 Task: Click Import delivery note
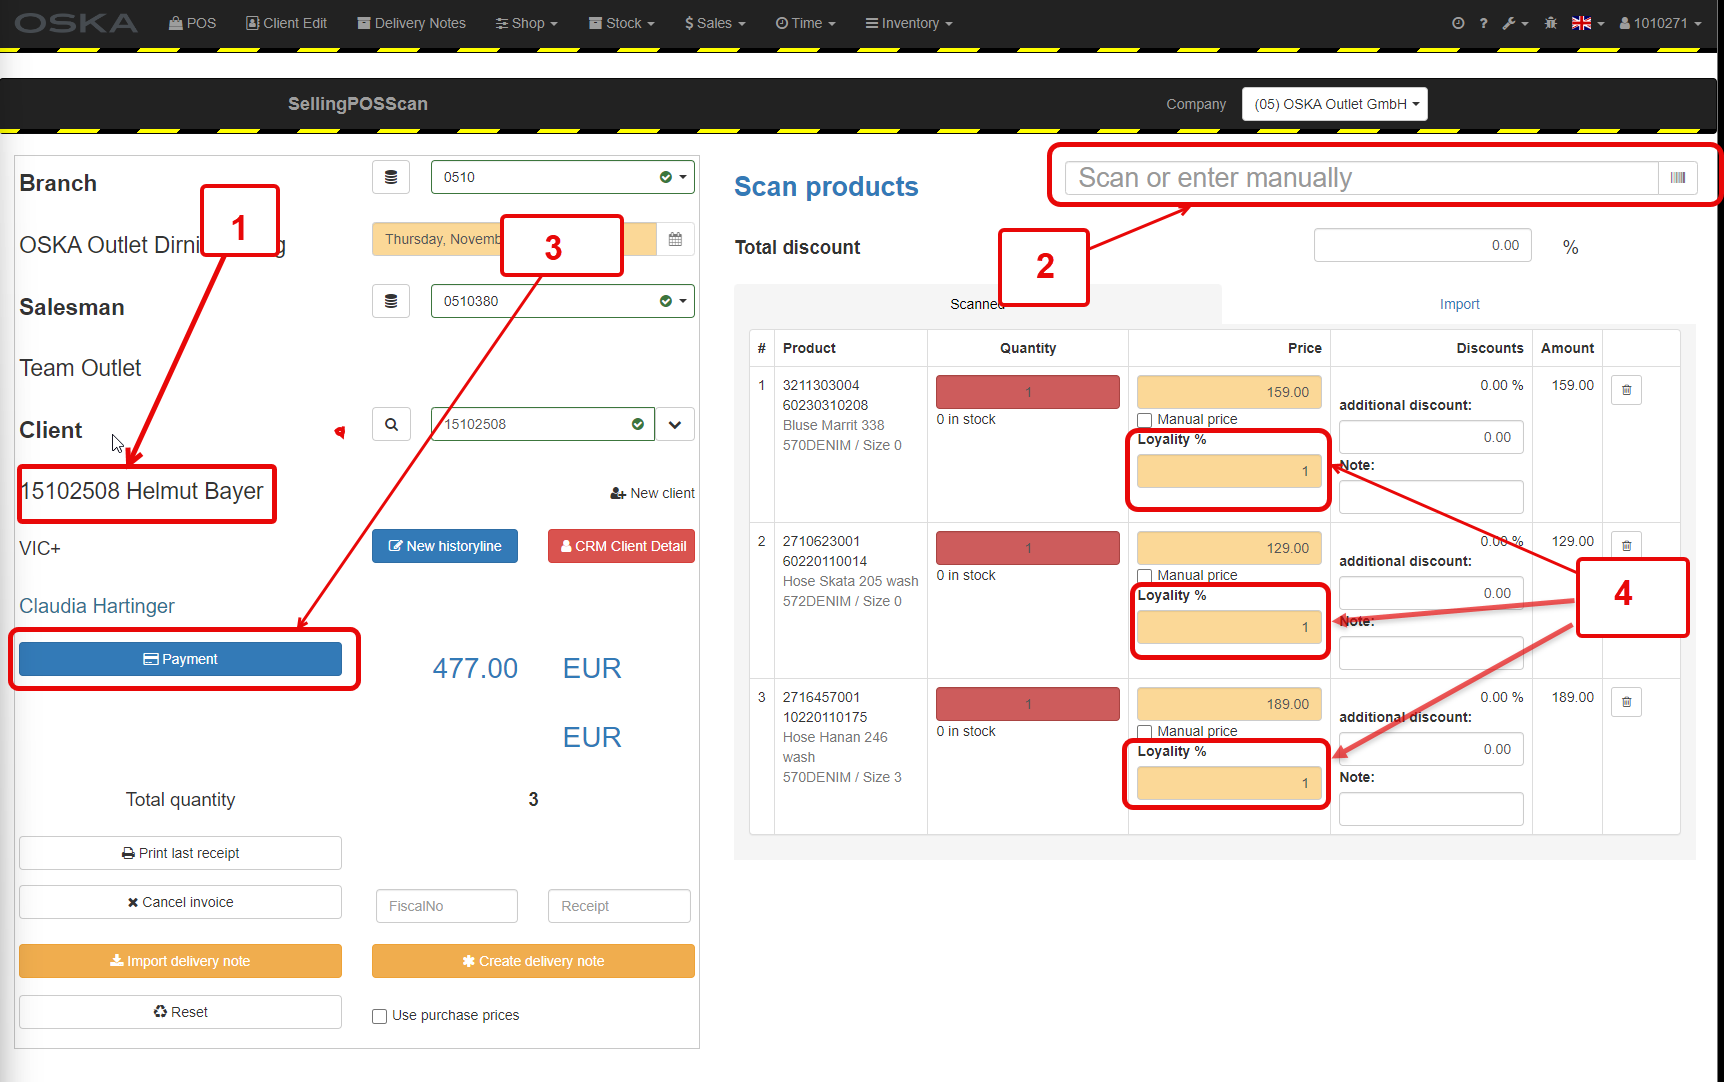pyautogui.click(x=180, y=961)
